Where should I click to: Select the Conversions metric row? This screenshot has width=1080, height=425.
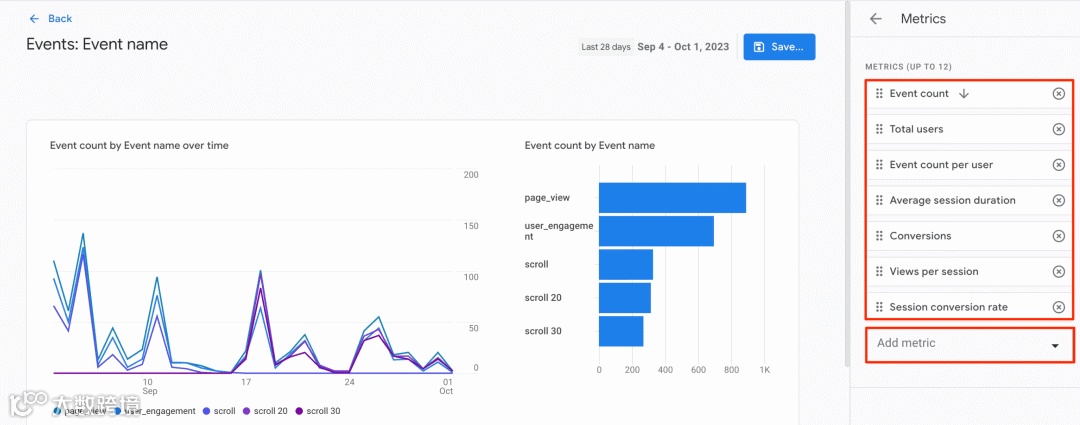click(x=970, y=236)
